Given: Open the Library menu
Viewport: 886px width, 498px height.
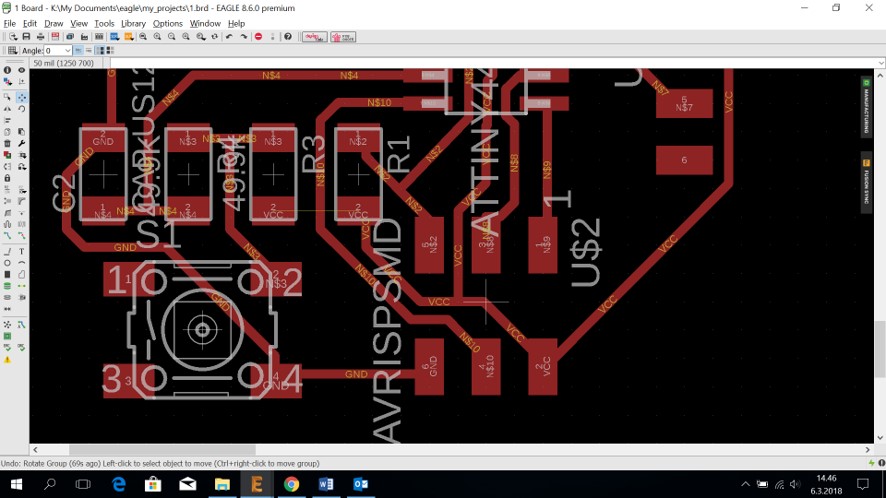Looking at the screenshot, I should pyautogui.click(x=133, y=23).
